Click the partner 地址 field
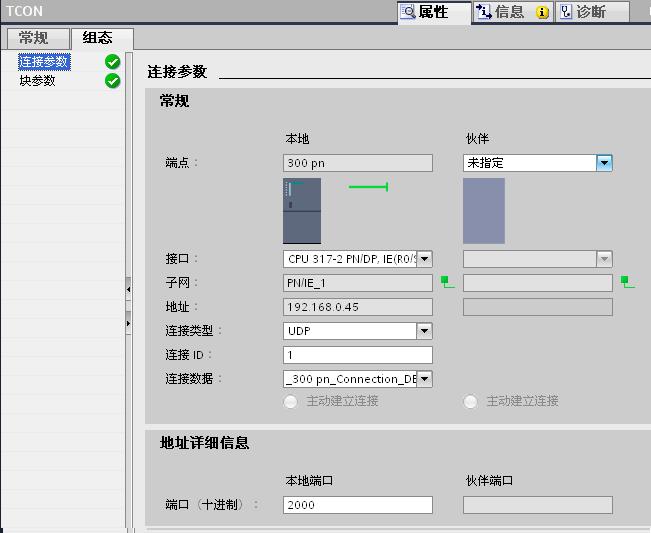 click(x=538, y=307)
